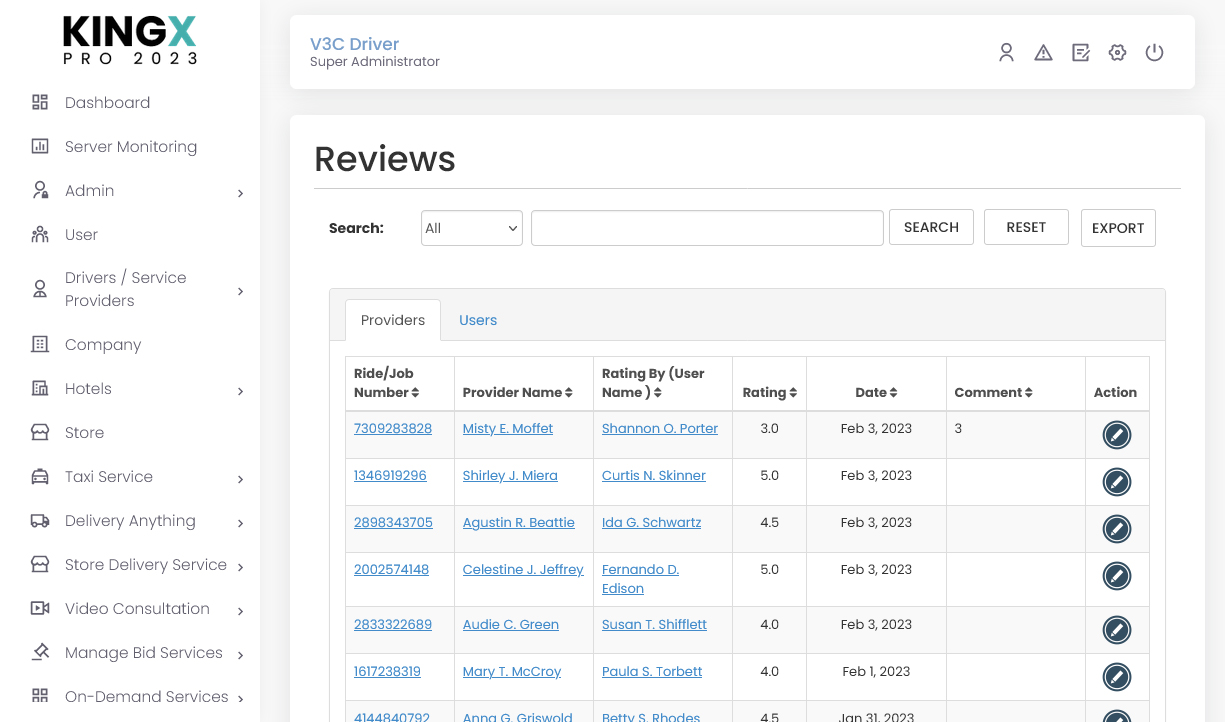Expand the Taxi Service chevron

click(240, 480)
